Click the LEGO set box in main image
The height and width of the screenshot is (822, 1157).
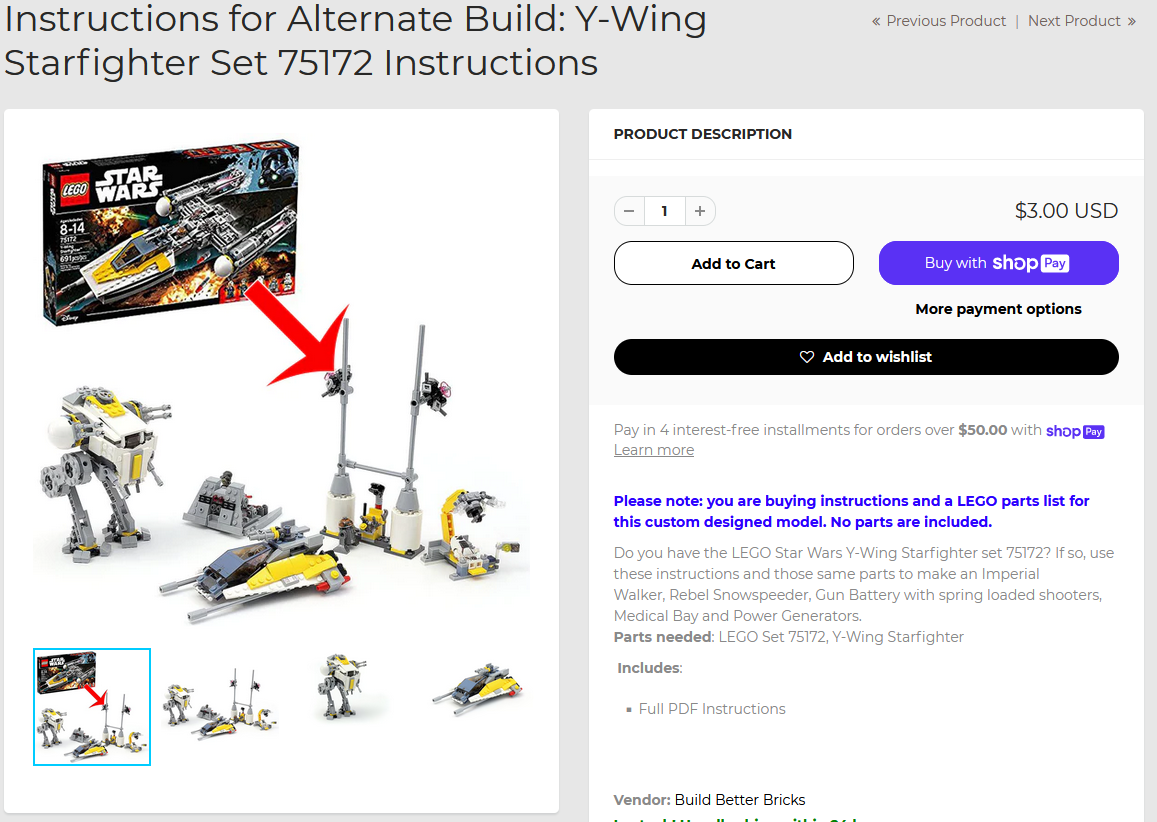(x=171, y=231)
